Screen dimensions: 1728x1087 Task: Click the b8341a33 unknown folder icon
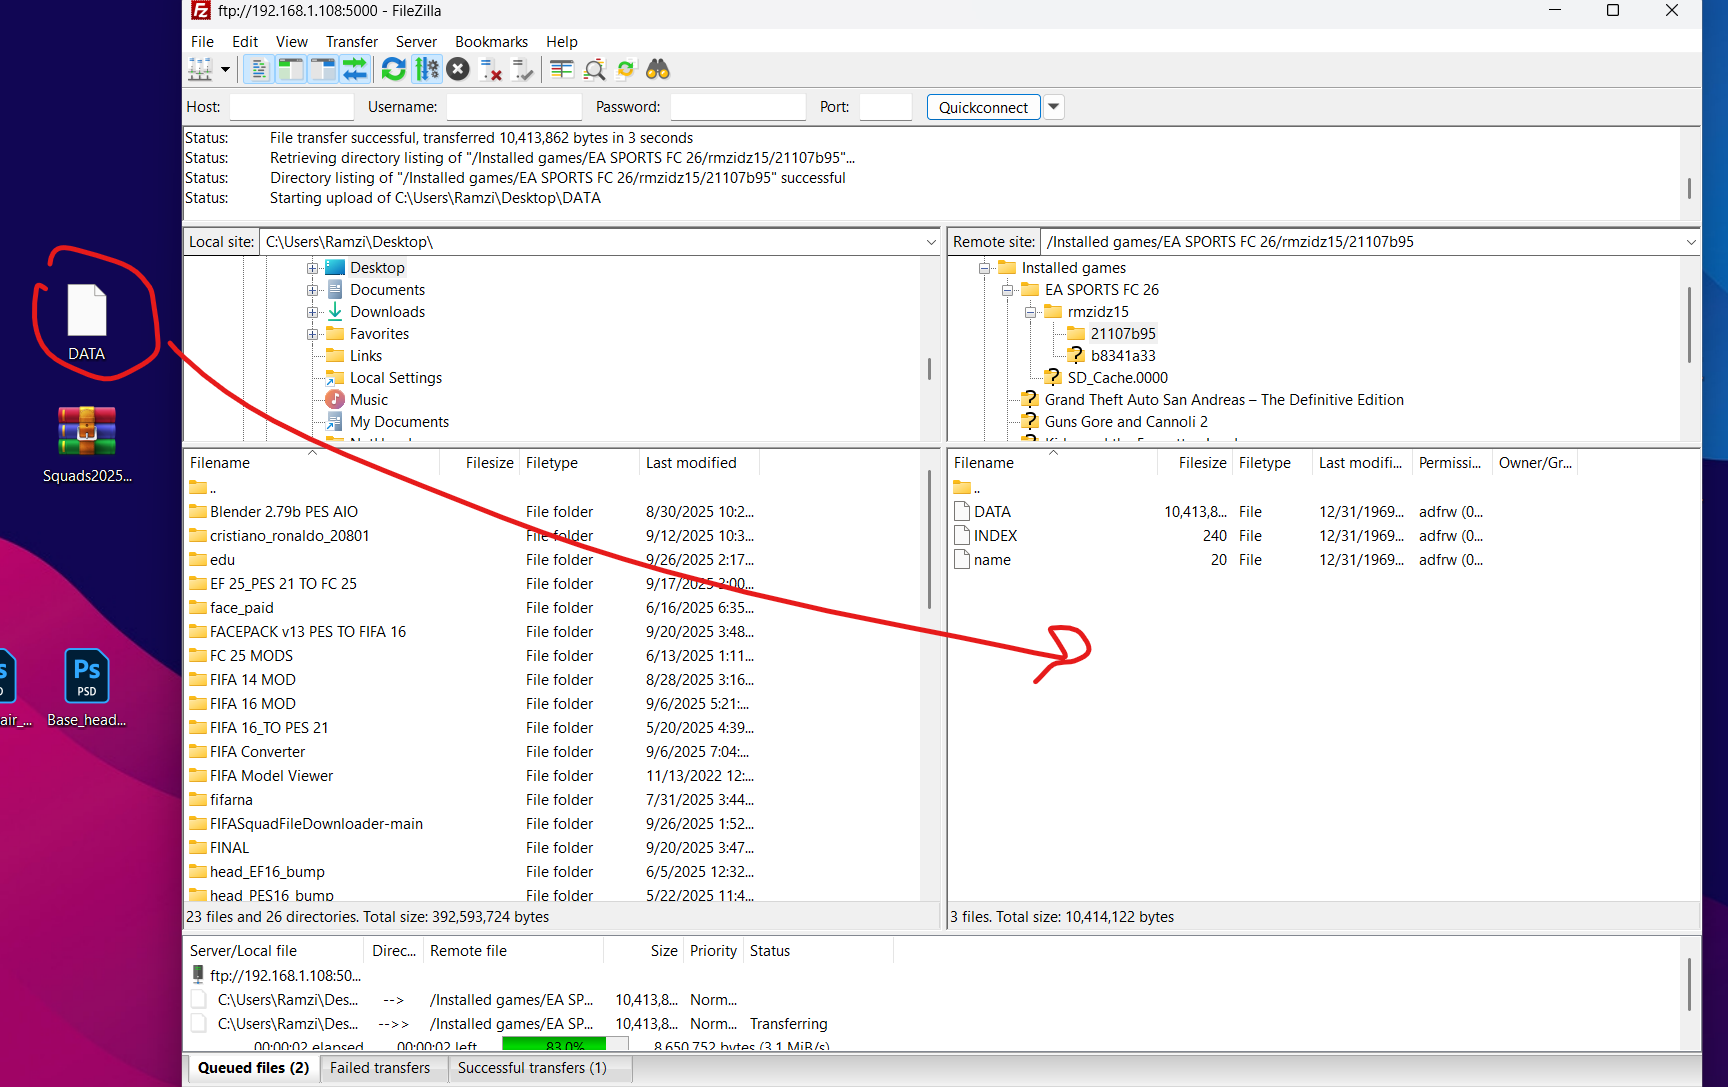(x=1076, y=356)
